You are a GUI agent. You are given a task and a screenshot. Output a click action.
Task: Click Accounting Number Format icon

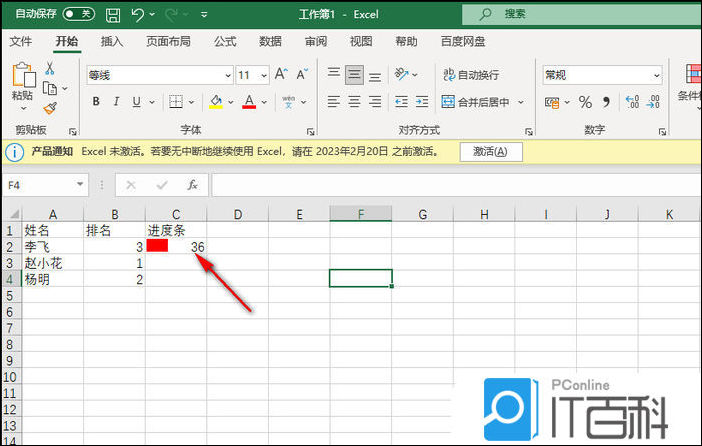[x=552, y=103]
